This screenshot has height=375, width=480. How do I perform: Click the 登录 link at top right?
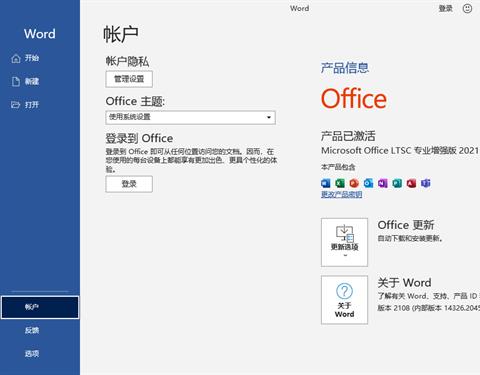[446, 8]
